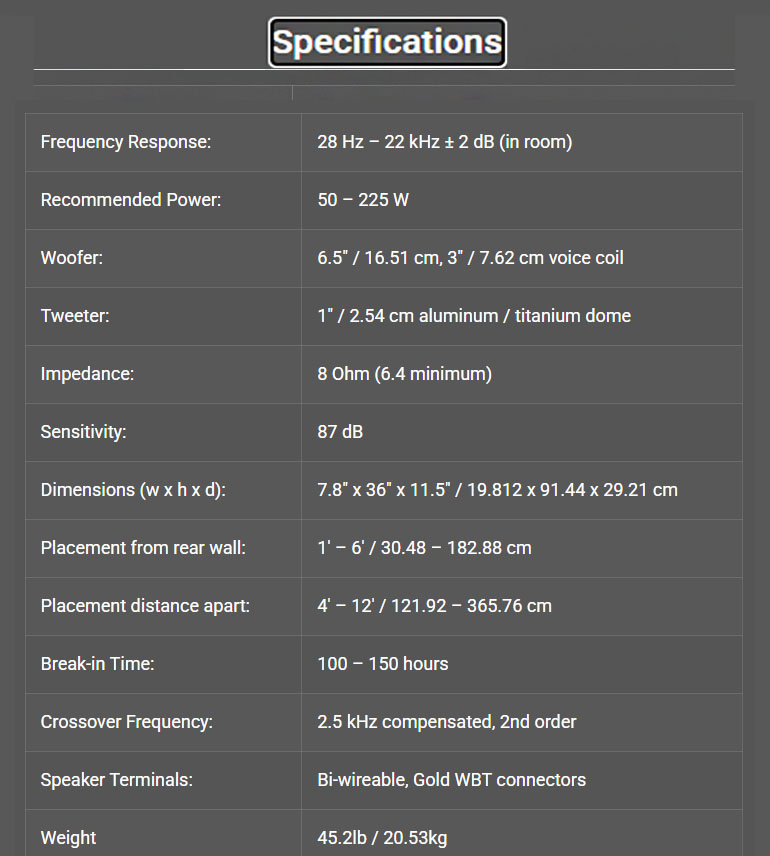Select the Impedance label
Image resolution: width=770 pixels, height=856 pixels.
tap(87, 374)
